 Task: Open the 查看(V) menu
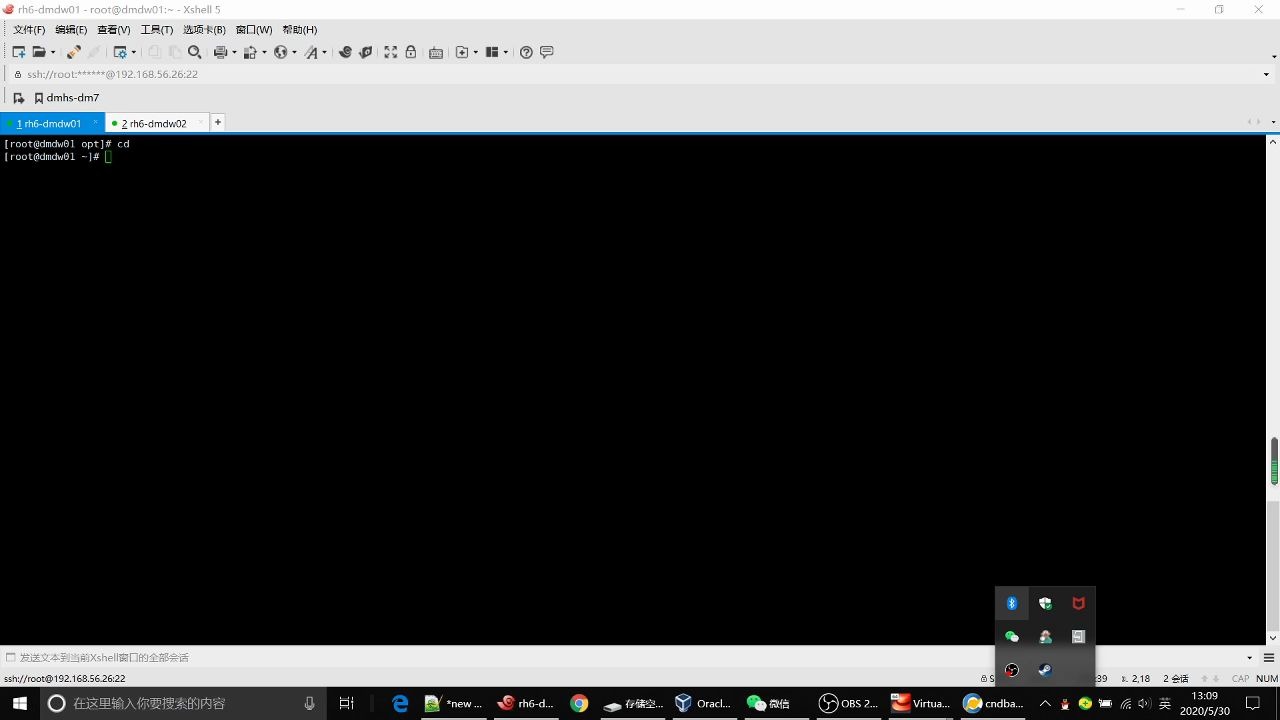tap(113, 30)
